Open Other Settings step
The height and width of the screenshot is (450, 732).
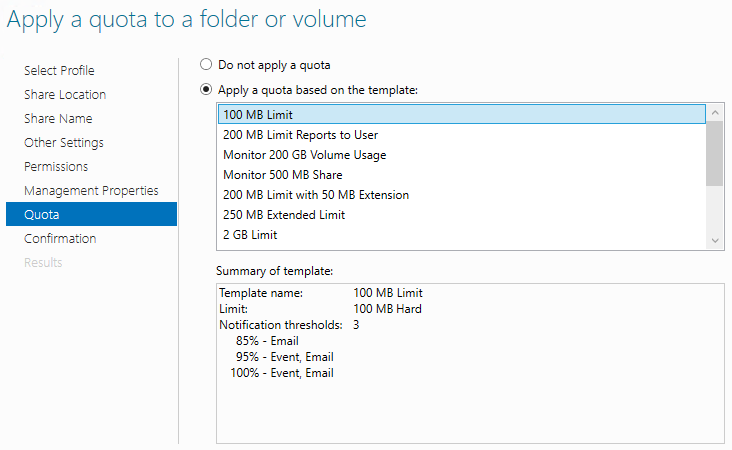pyautogui.click(x=64, y=143)
